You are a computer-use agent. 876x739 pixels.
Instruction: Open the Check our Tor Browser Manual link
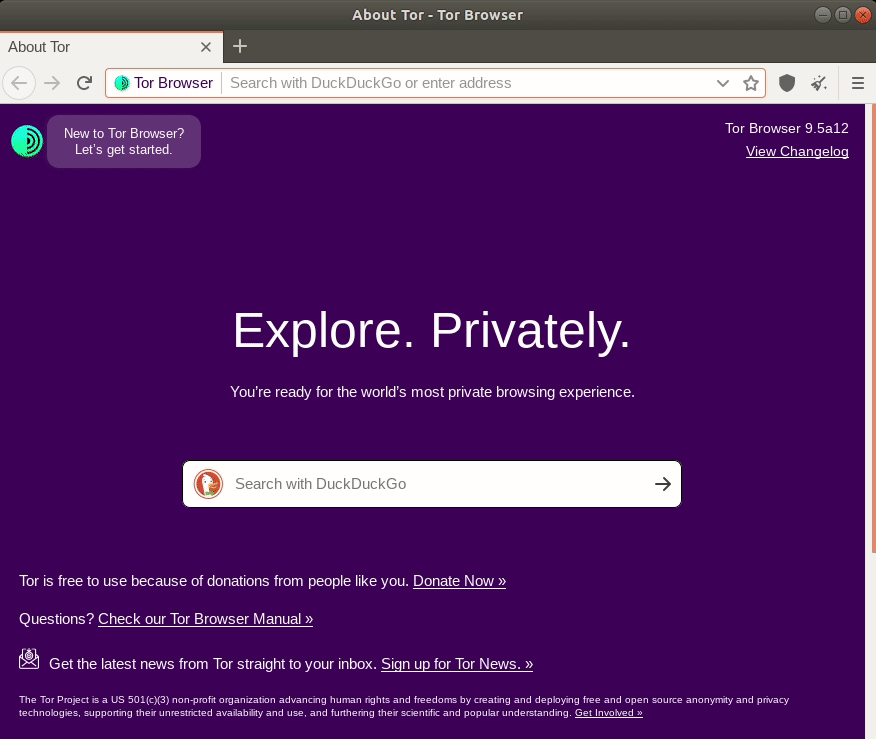[205, 619]
